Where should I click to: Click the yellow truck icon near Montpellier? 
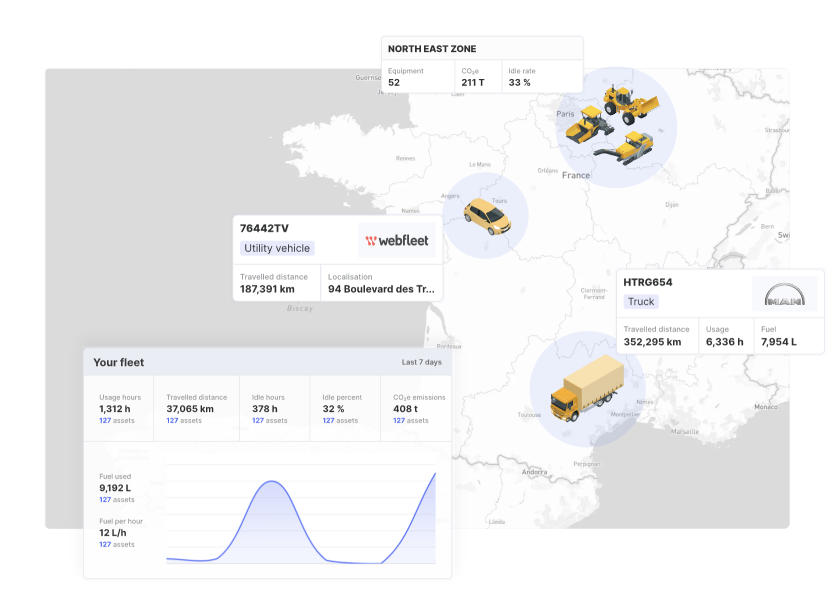(x=586, y=388)
